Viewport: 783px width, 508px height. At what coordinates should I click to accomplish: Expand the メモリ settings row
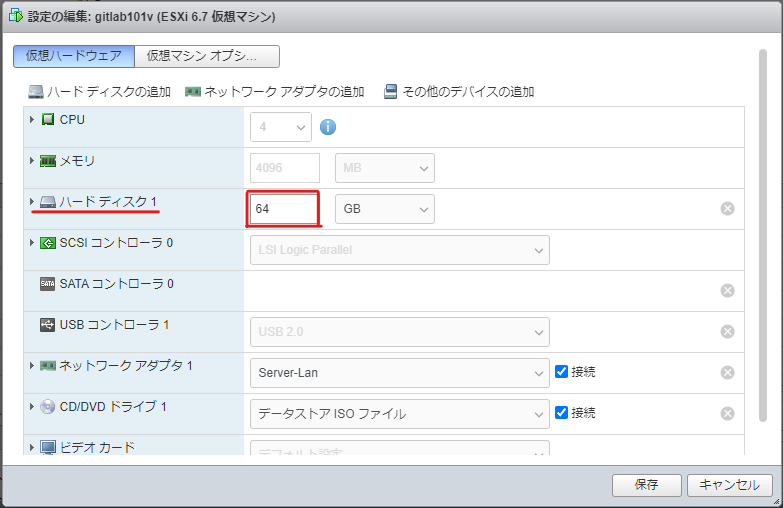click(31, 161)
